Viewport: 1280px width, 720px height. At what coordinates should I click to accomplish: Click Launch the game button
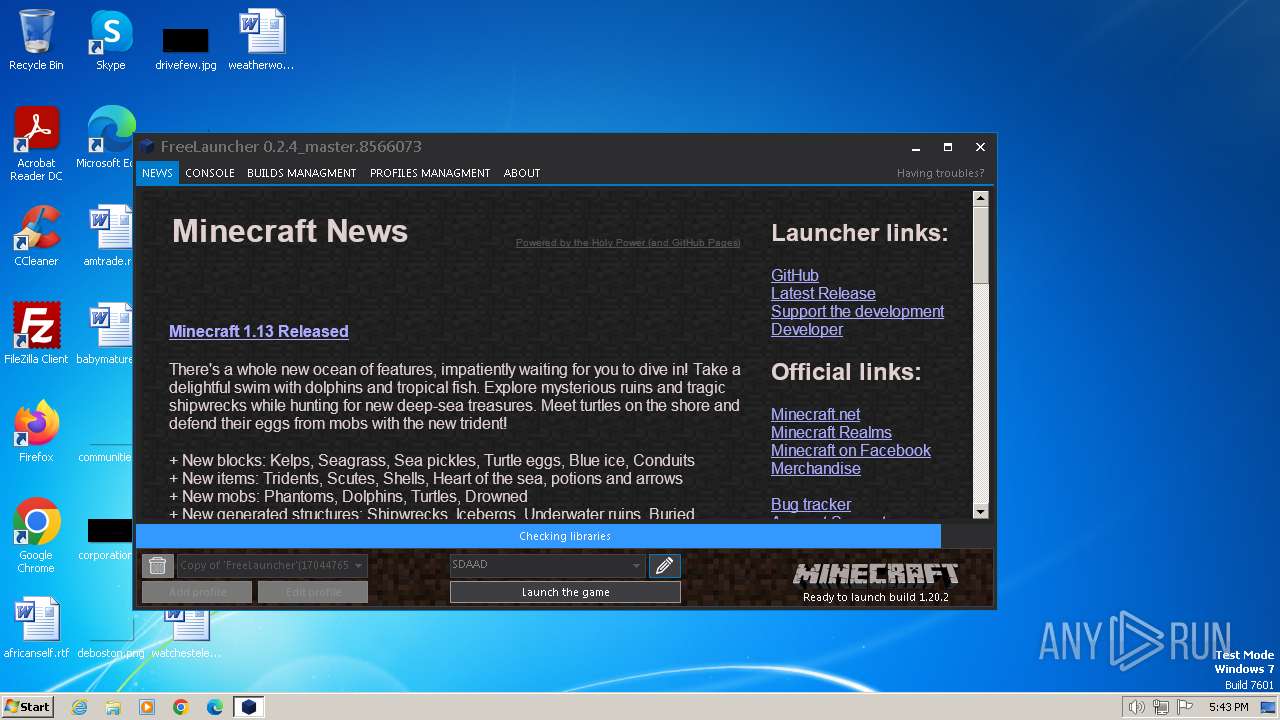click(x=565, y=592)
